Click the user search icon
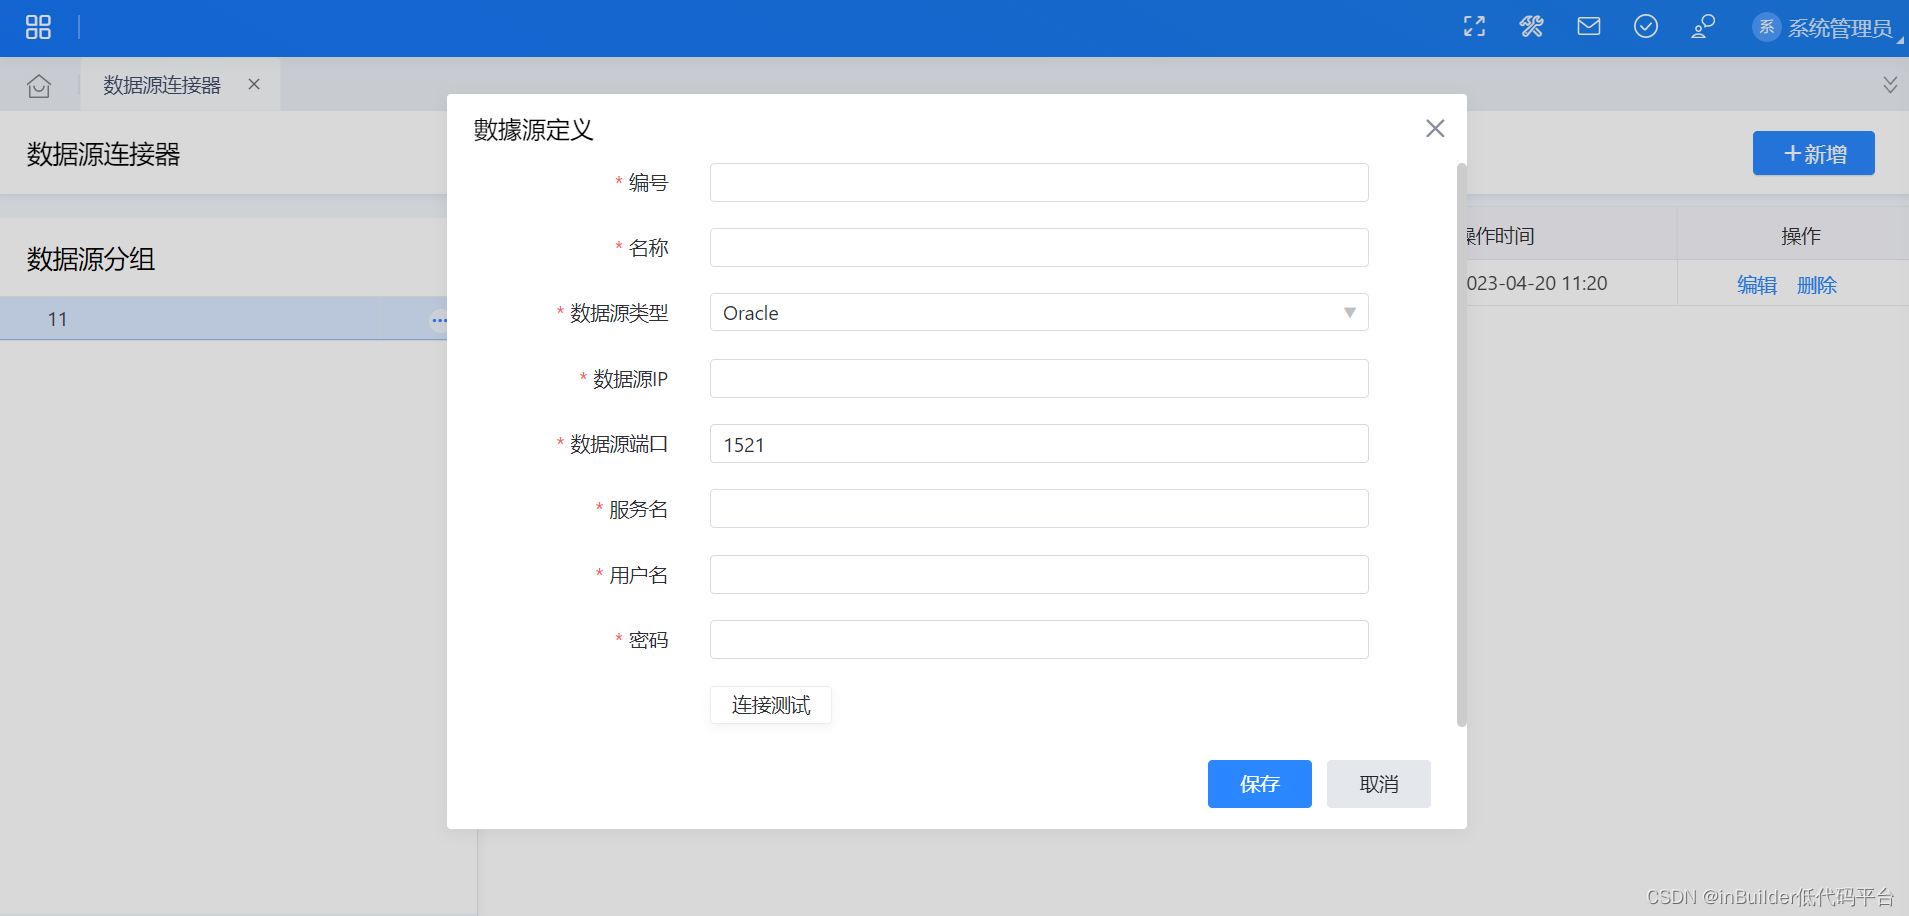The height and width of the screenshot is (916, 1909). coord(1703,27)
